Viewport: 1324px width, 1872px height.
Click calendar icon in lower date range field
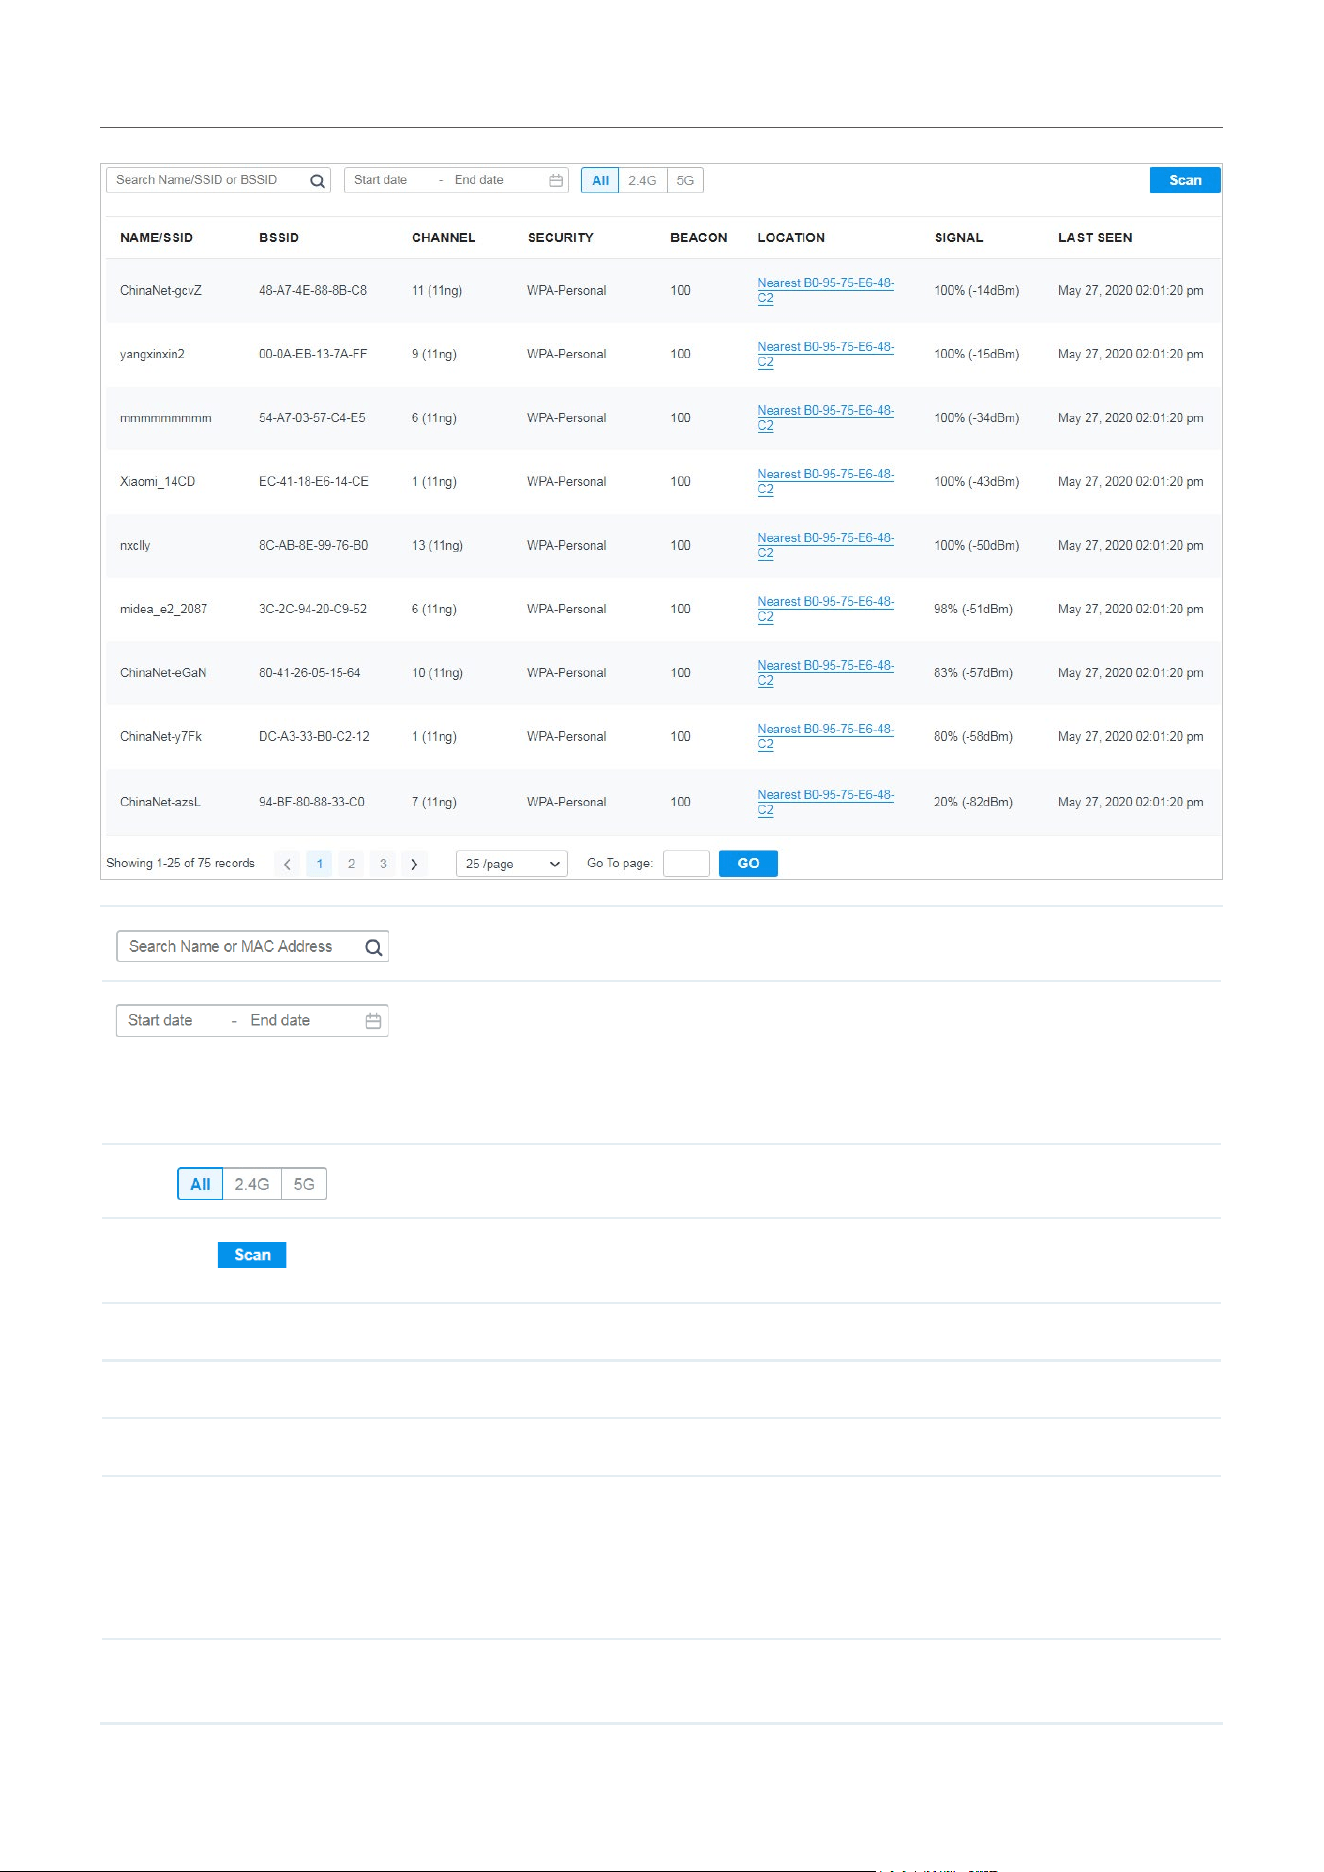(373, 1021)
